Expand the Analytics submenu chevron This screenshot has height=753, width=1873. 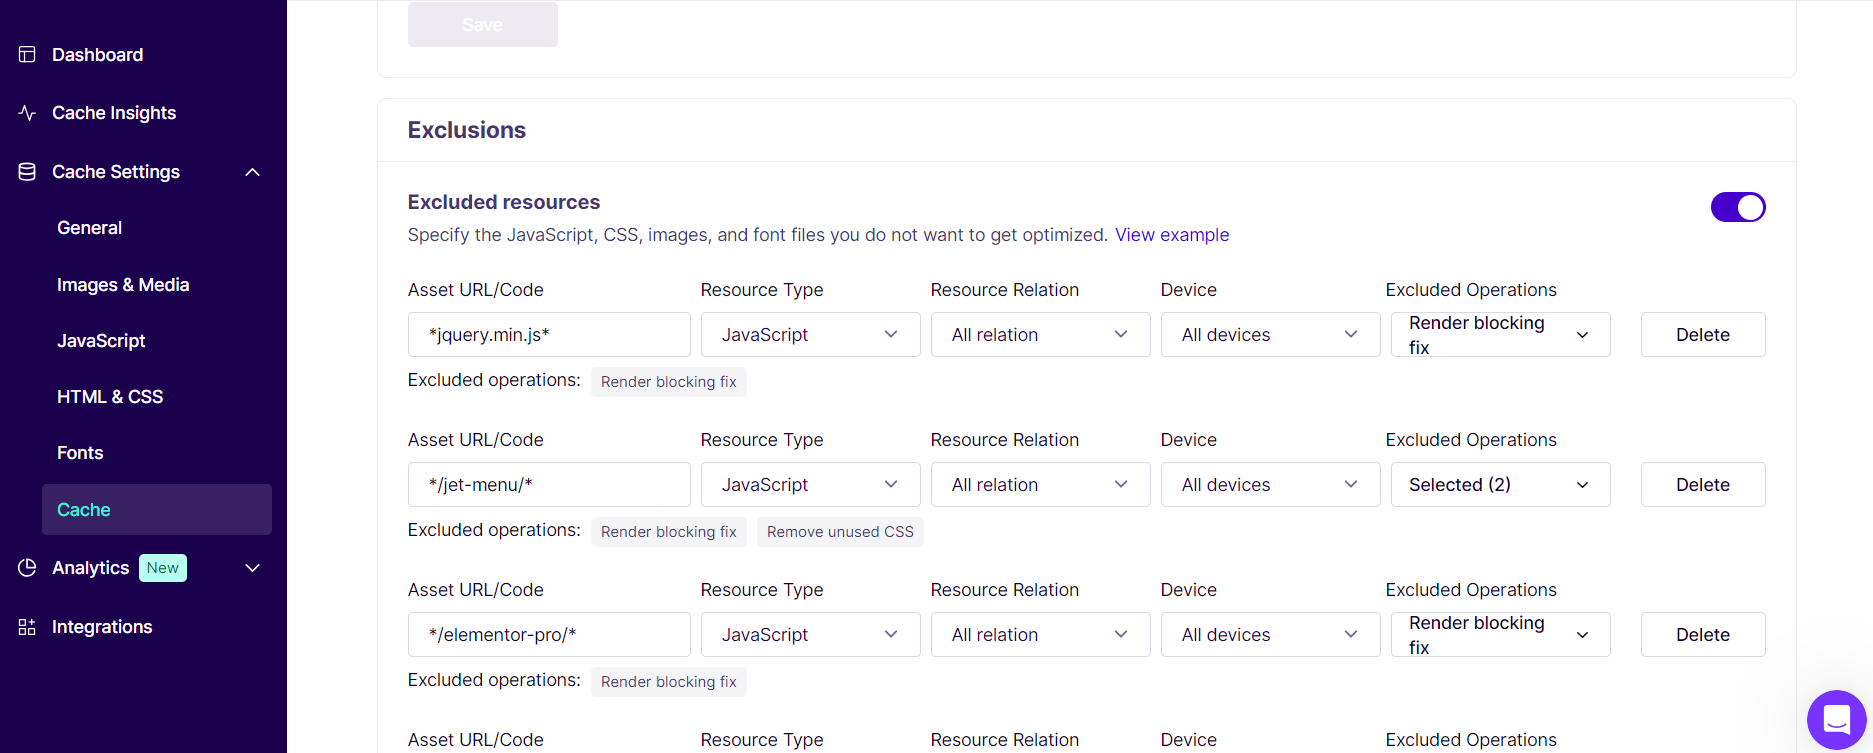253,568
